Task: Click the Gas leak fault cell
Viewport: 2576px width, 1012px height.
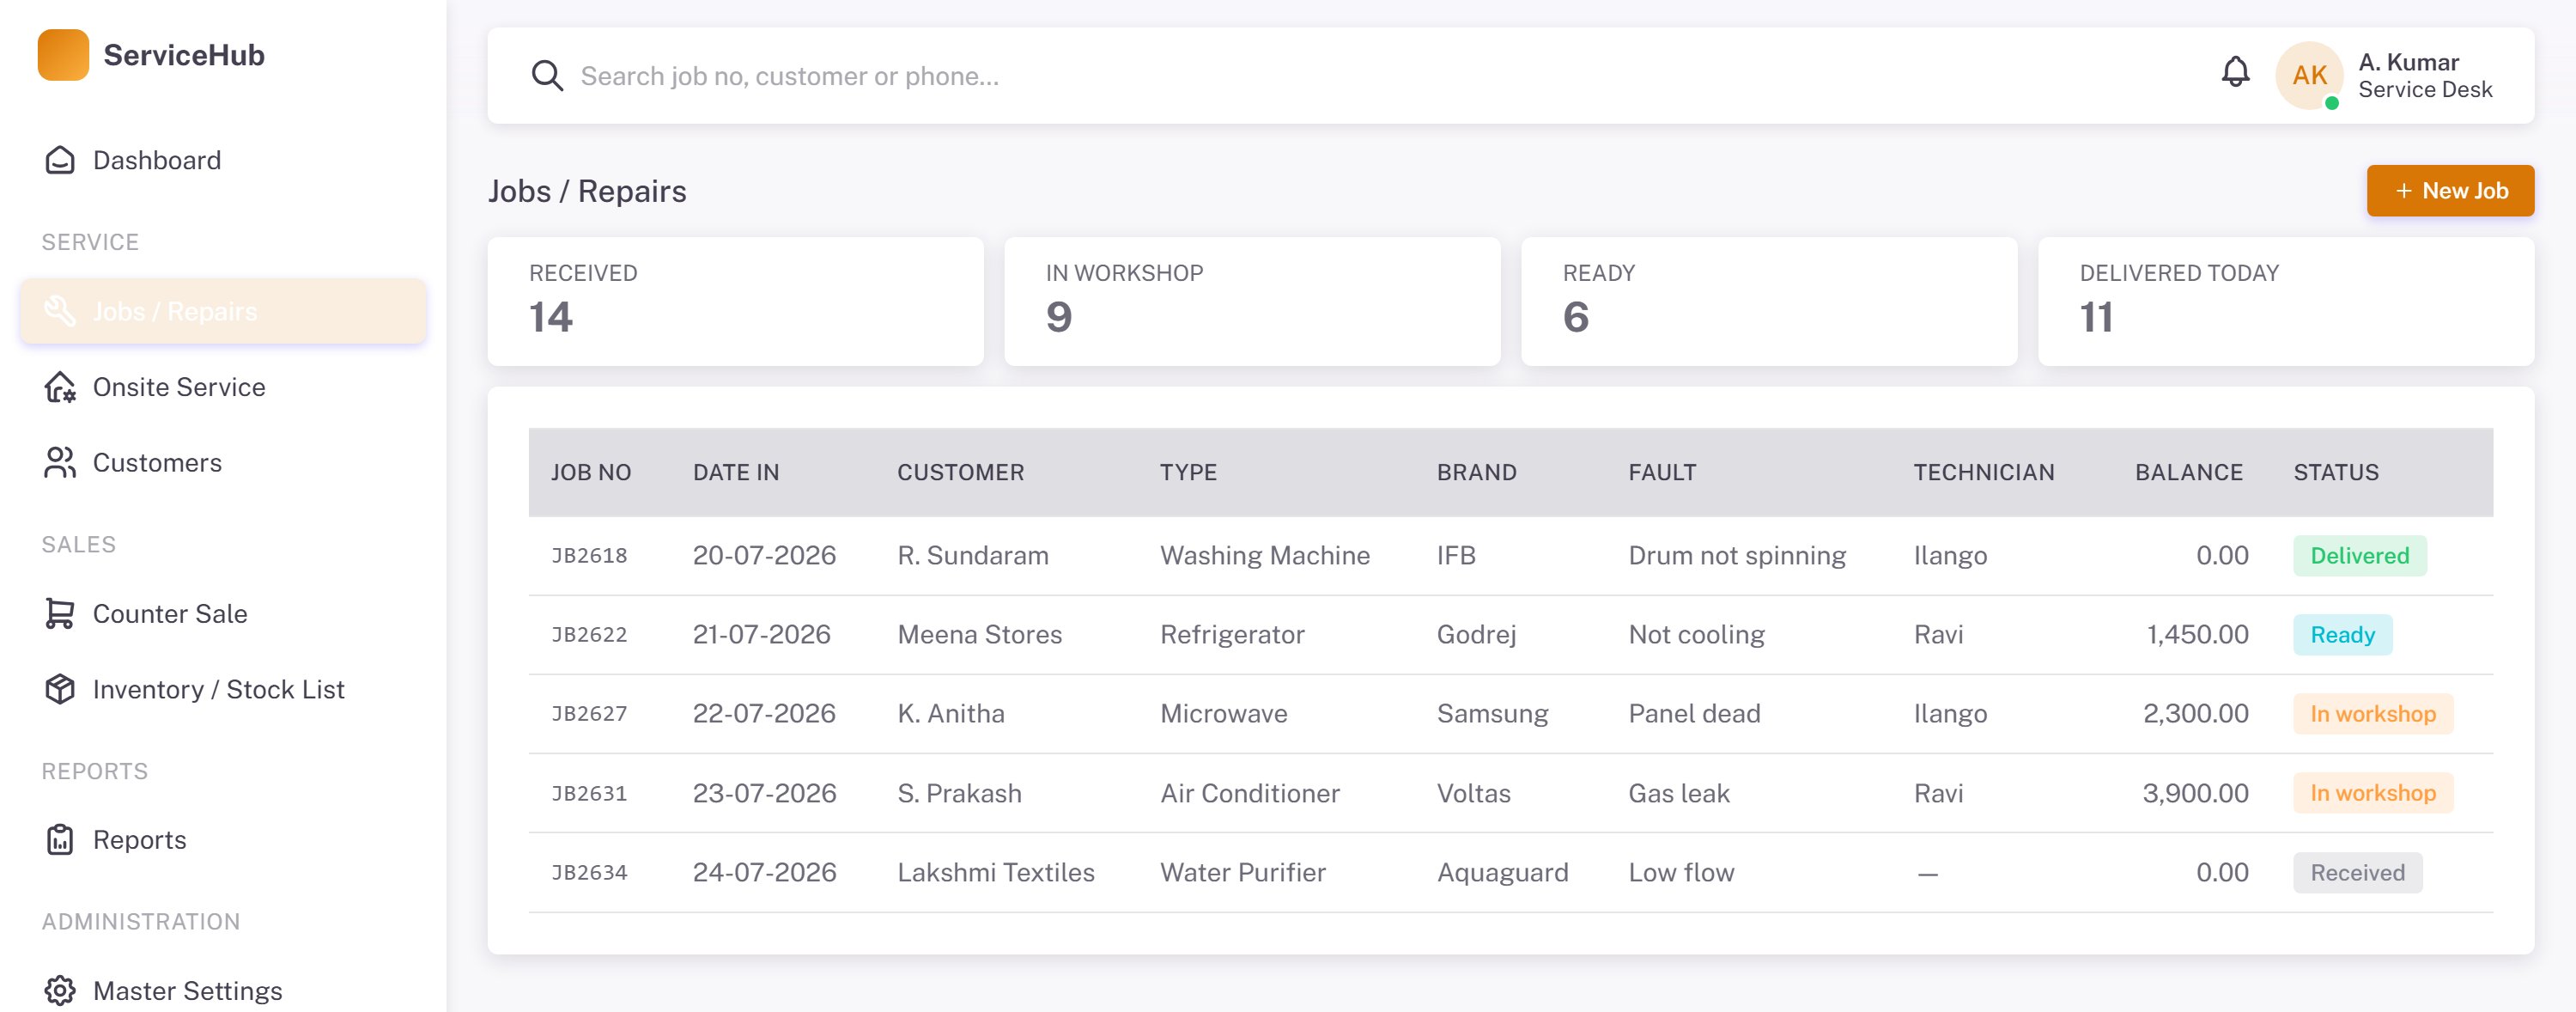Action: tap(1678, 794)
